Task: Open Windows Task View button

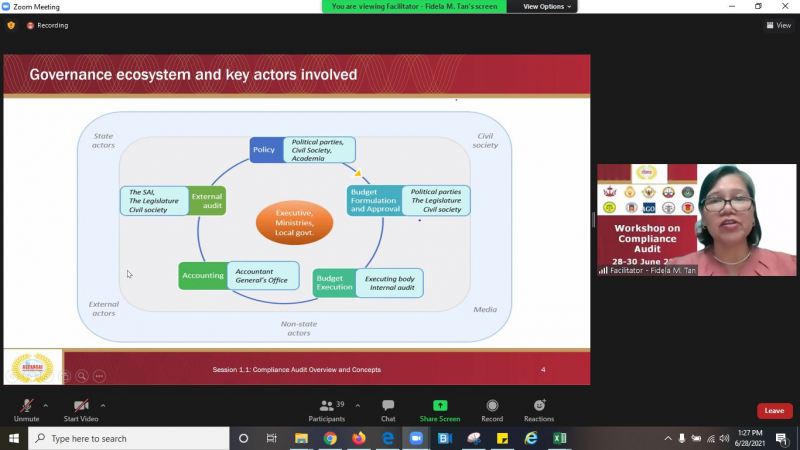Action: 271,438
